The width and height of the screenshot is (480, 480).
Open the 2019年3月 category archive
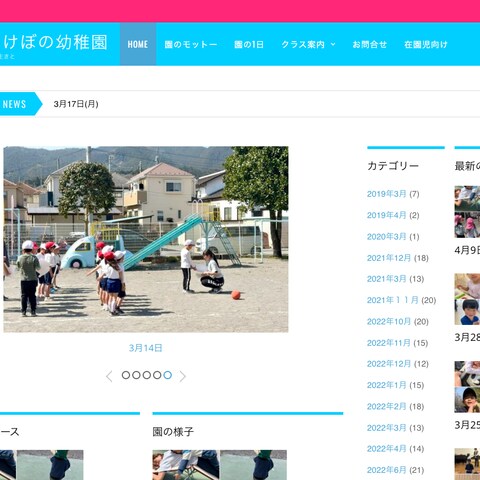(x=387, y=194)
